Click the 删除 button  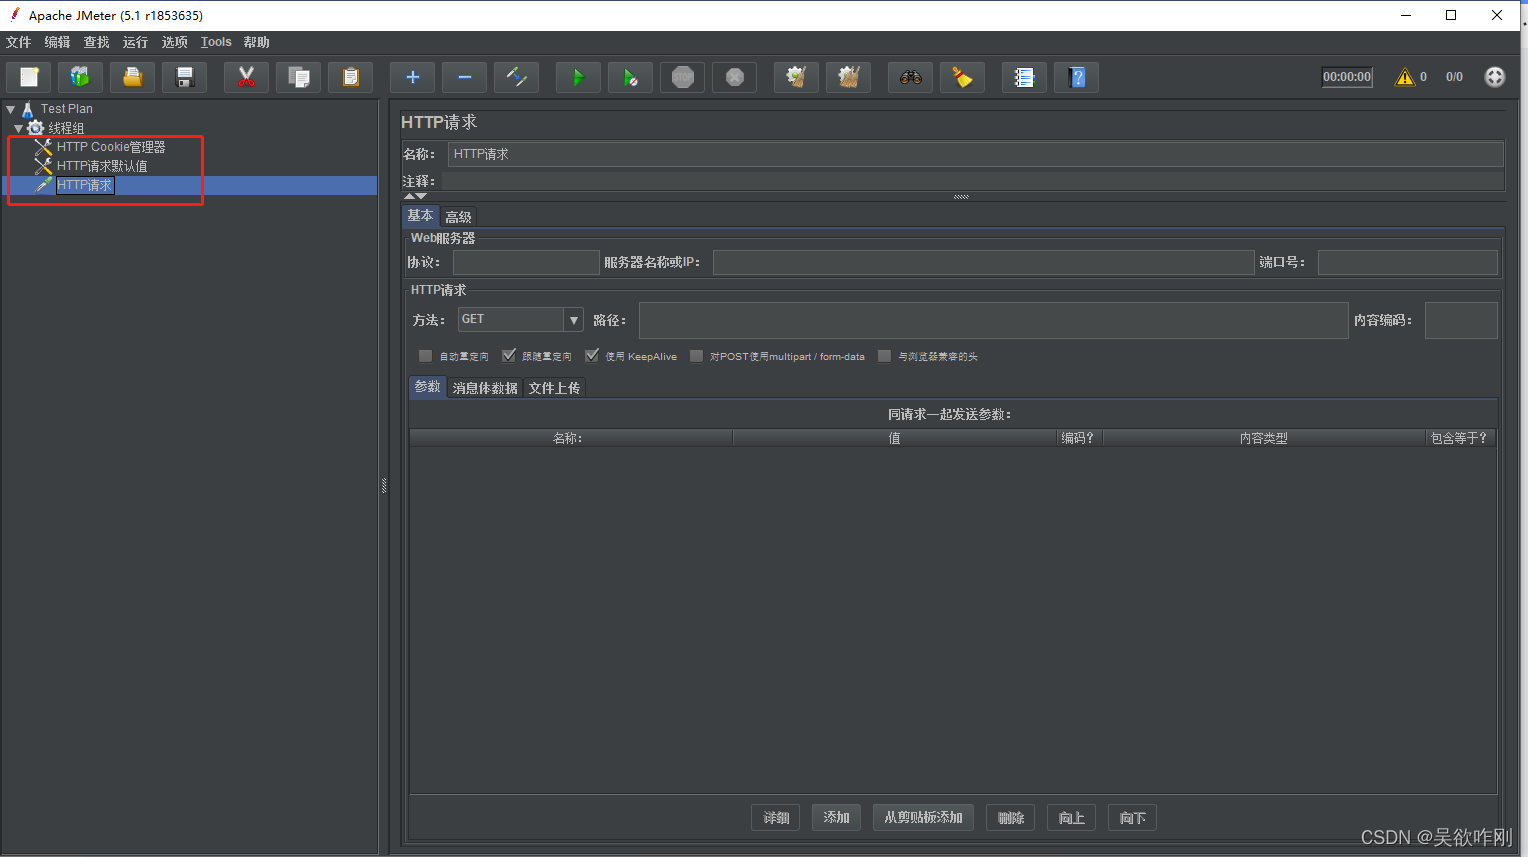coord(1011,818)
